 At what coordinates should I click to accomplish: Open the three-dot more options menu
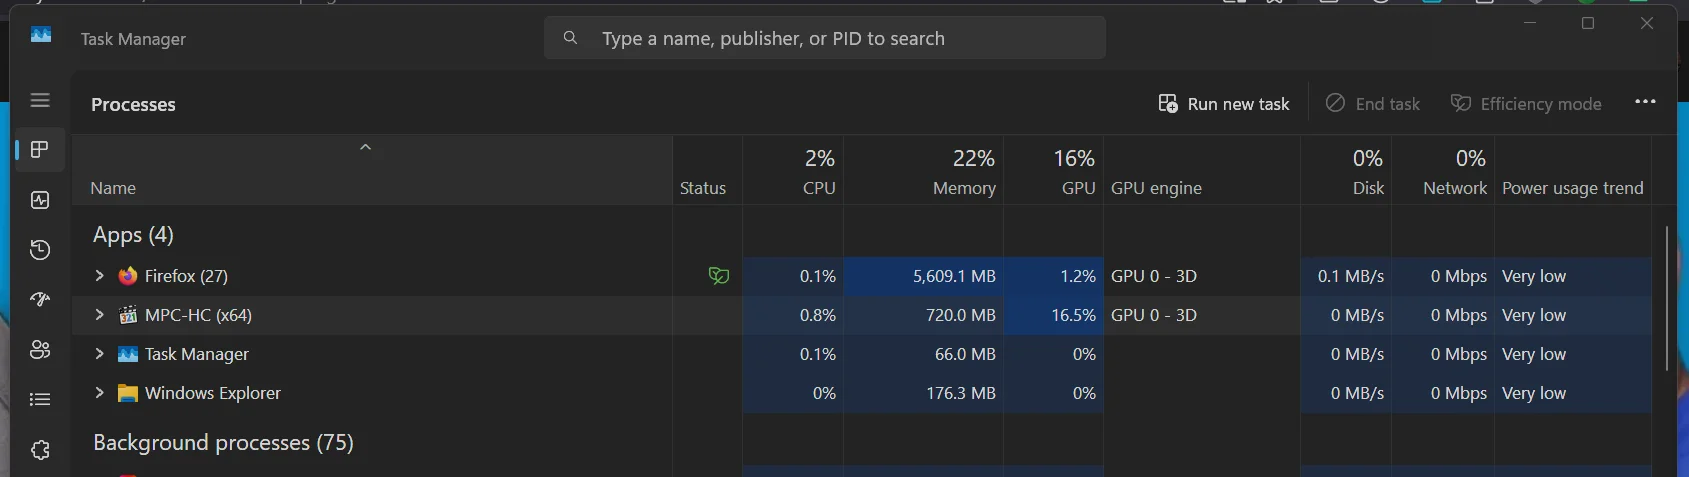click(1645, 102)
